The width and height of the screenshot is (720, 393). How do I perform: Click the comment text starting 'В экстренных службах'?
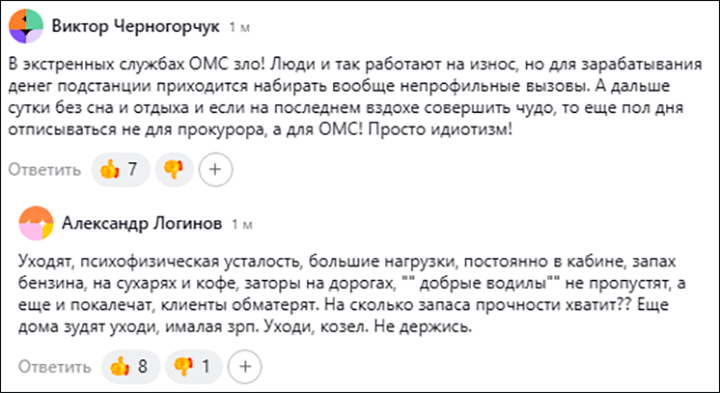(355, 97)
